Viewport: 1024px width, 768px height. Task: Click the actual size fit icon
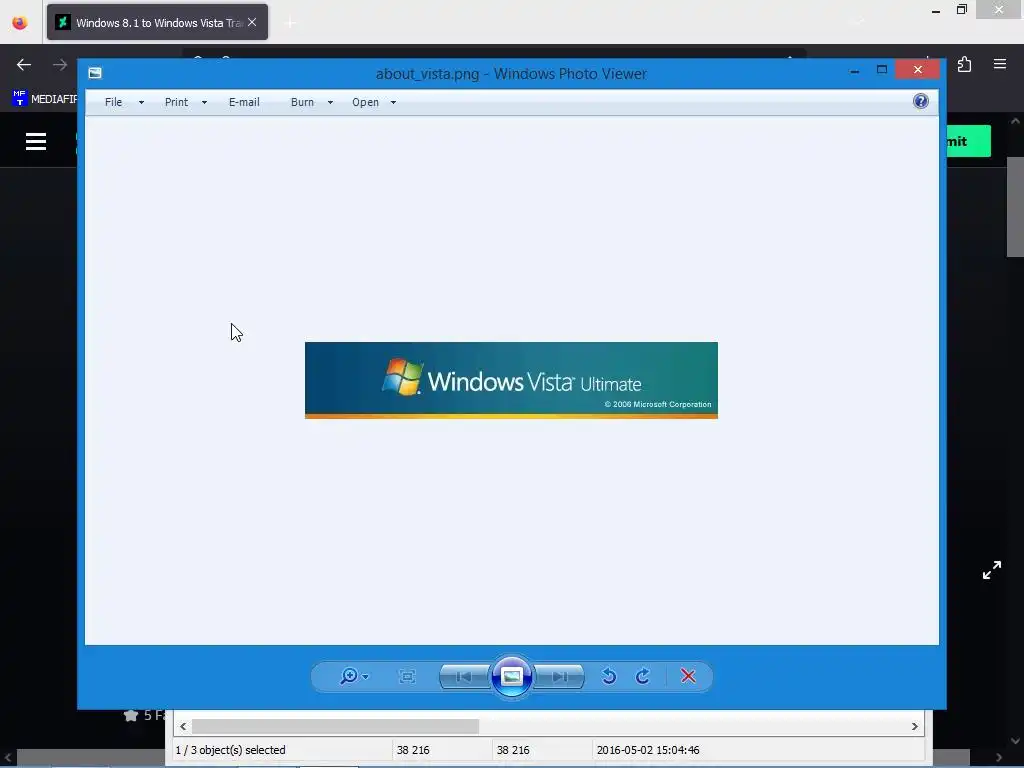click(x=407, y=677)
